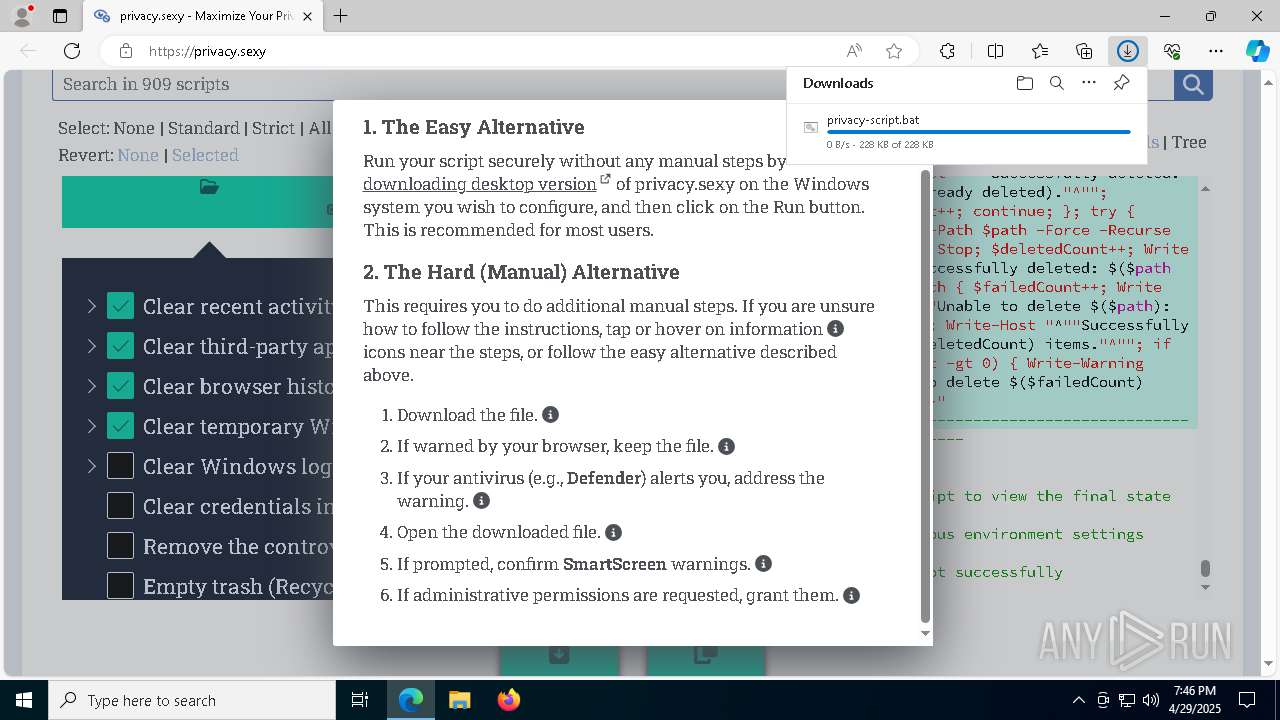Toggle Read aloud in address bar
The height and width of the screenshot is (720, 1280).
[854, 51]
